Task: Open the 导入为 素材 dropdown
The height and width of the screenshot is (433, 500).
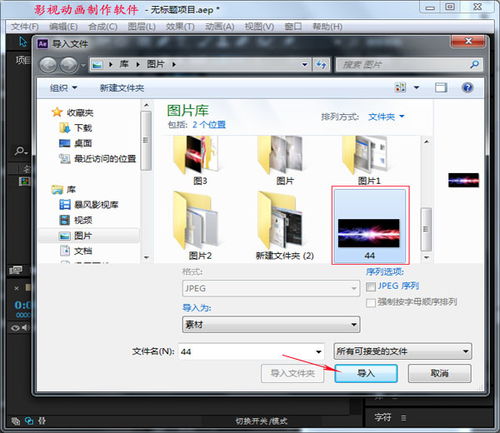Action: [271, 324]
